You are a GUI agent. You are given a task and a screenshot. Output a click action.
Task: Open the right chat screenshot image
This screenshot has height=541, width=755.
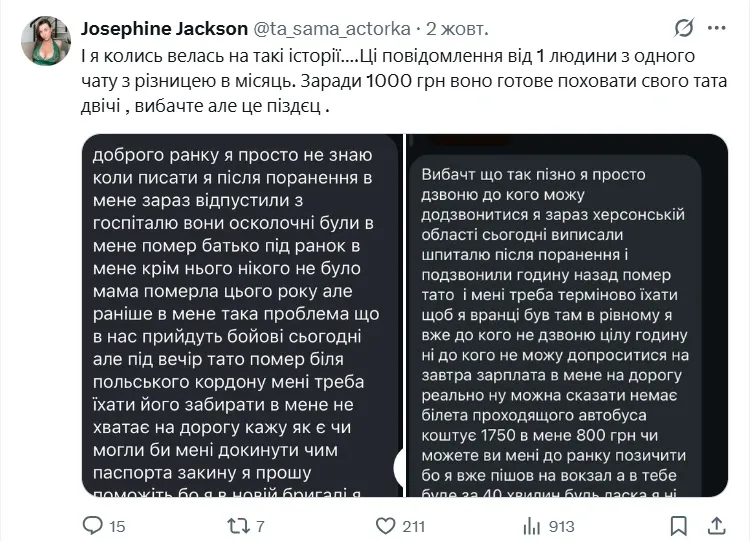tap(568, 315)
